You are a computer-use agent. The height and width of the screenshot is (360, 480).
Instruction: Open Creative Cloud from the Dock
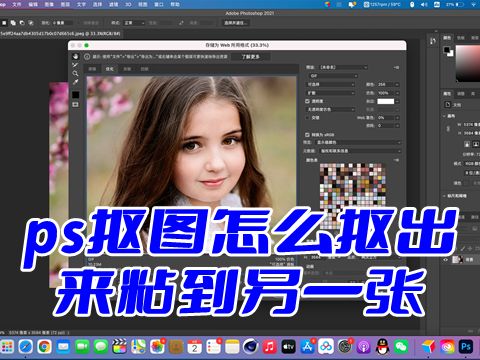[447, 347]
